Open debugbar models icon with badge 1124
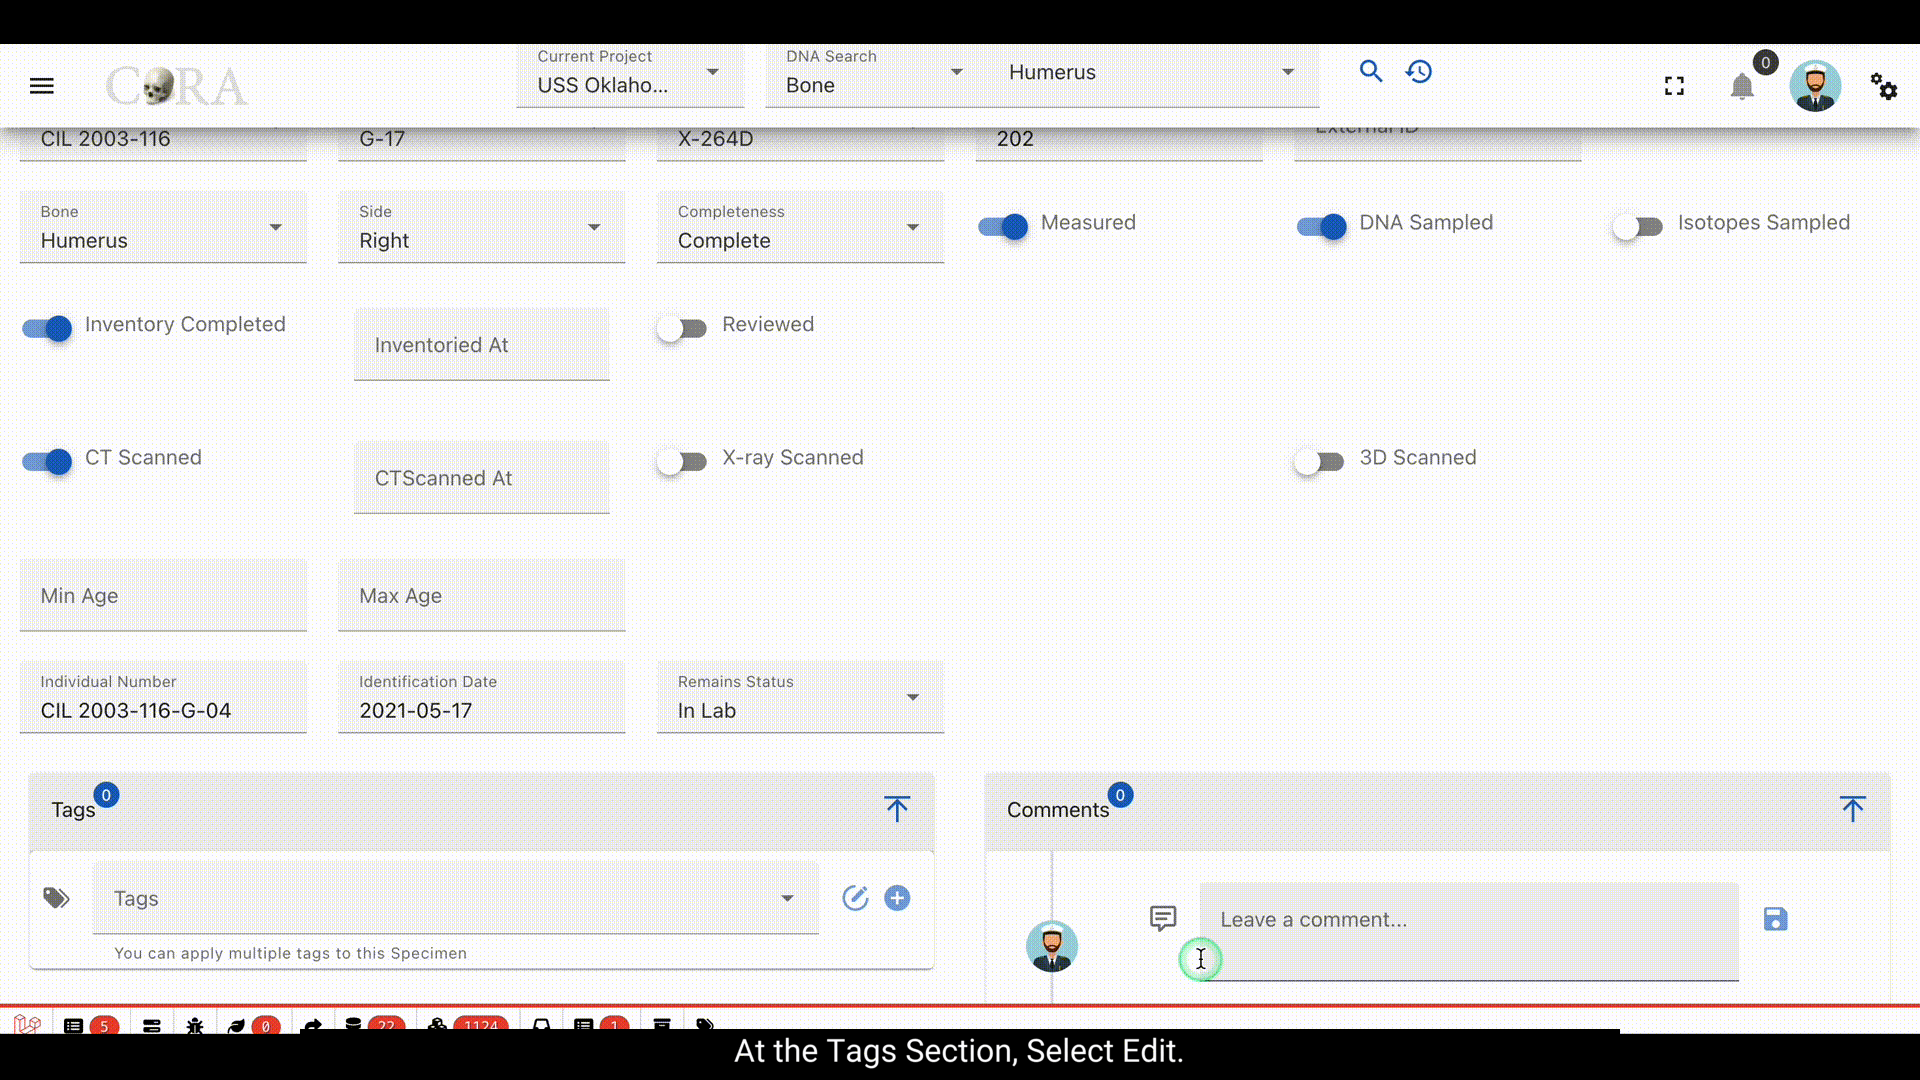1920x1080 pixels. [469, 1026]
